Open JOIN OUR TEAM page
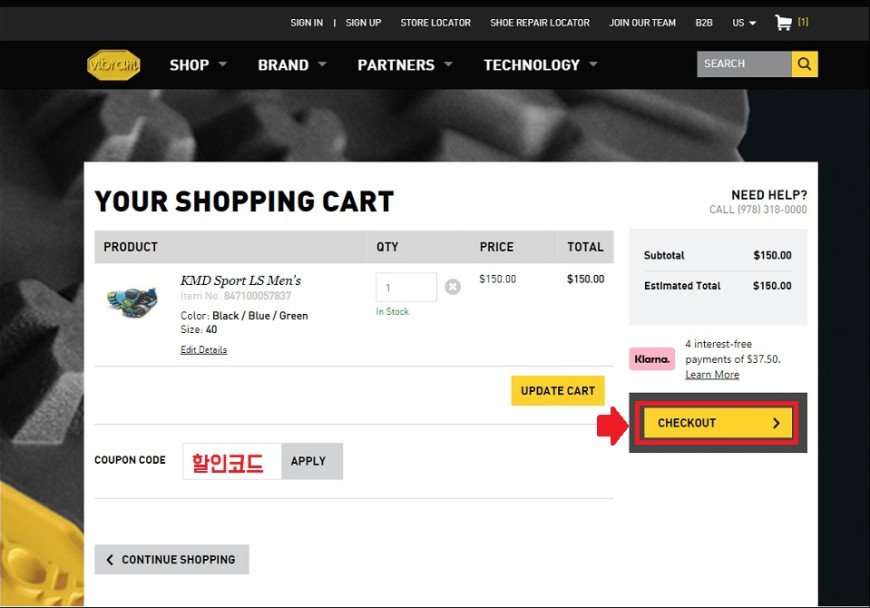Viewport: 870px width, 608px height. [x=643, y=23]
